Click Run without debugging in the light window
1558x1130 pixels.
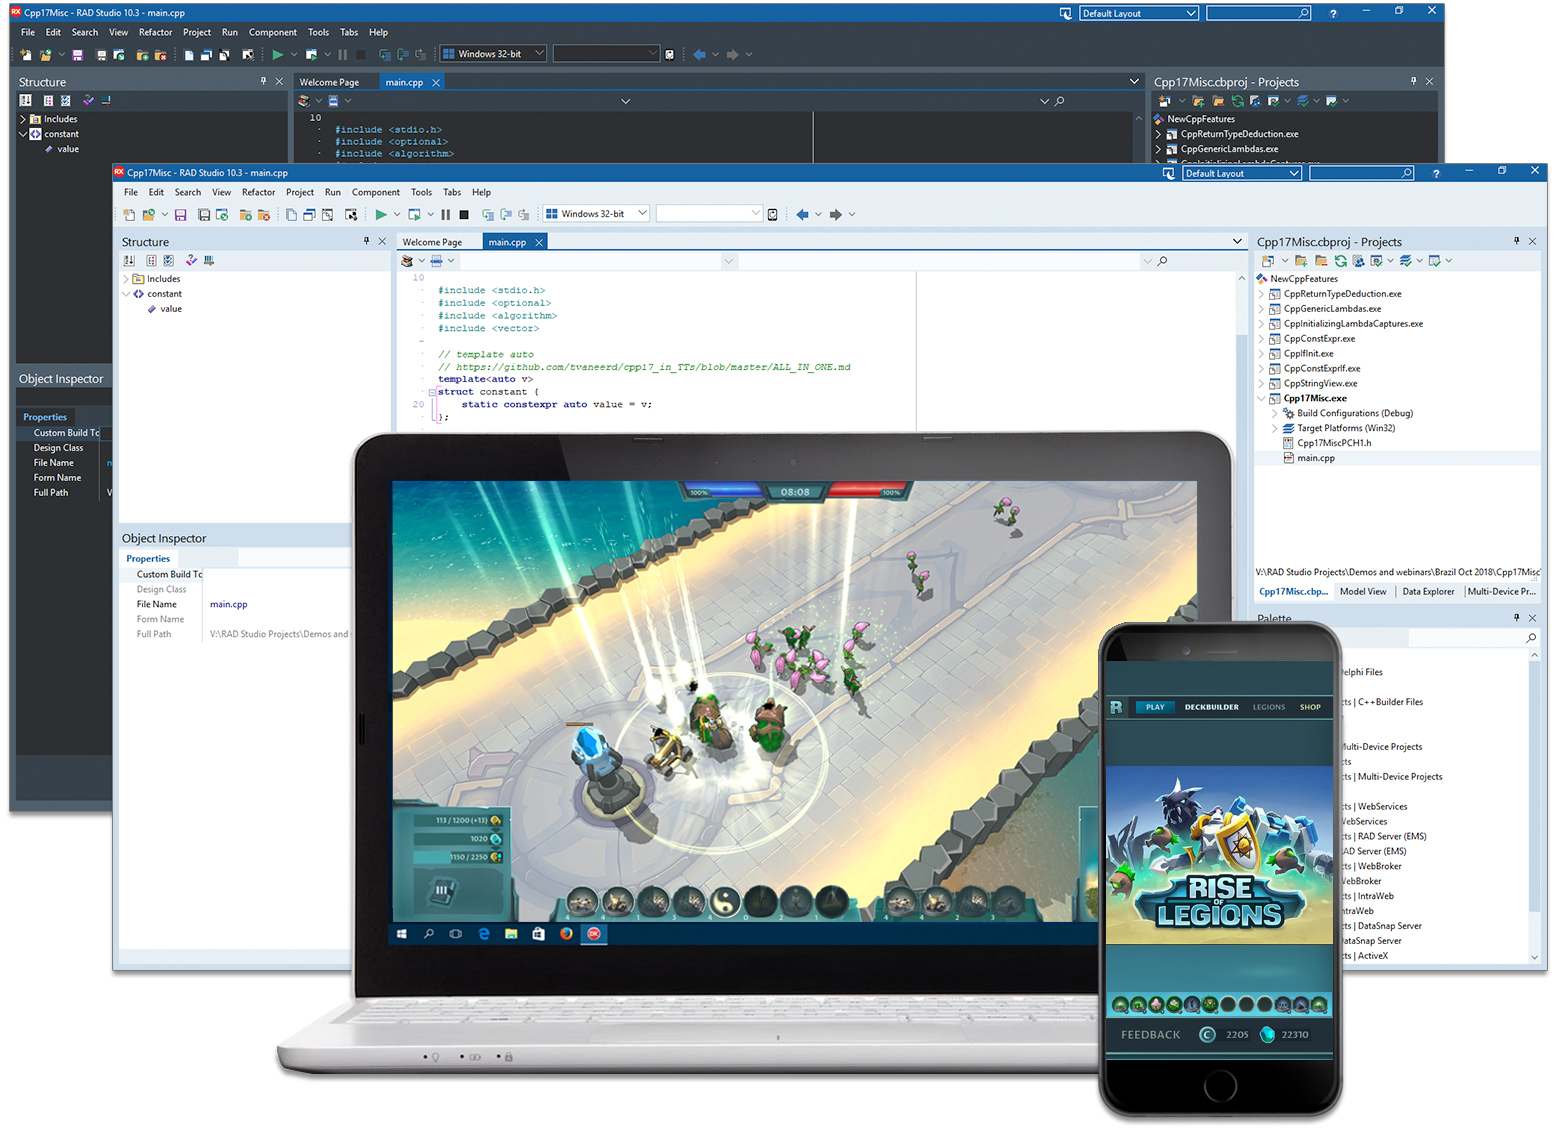coord(414,214)
